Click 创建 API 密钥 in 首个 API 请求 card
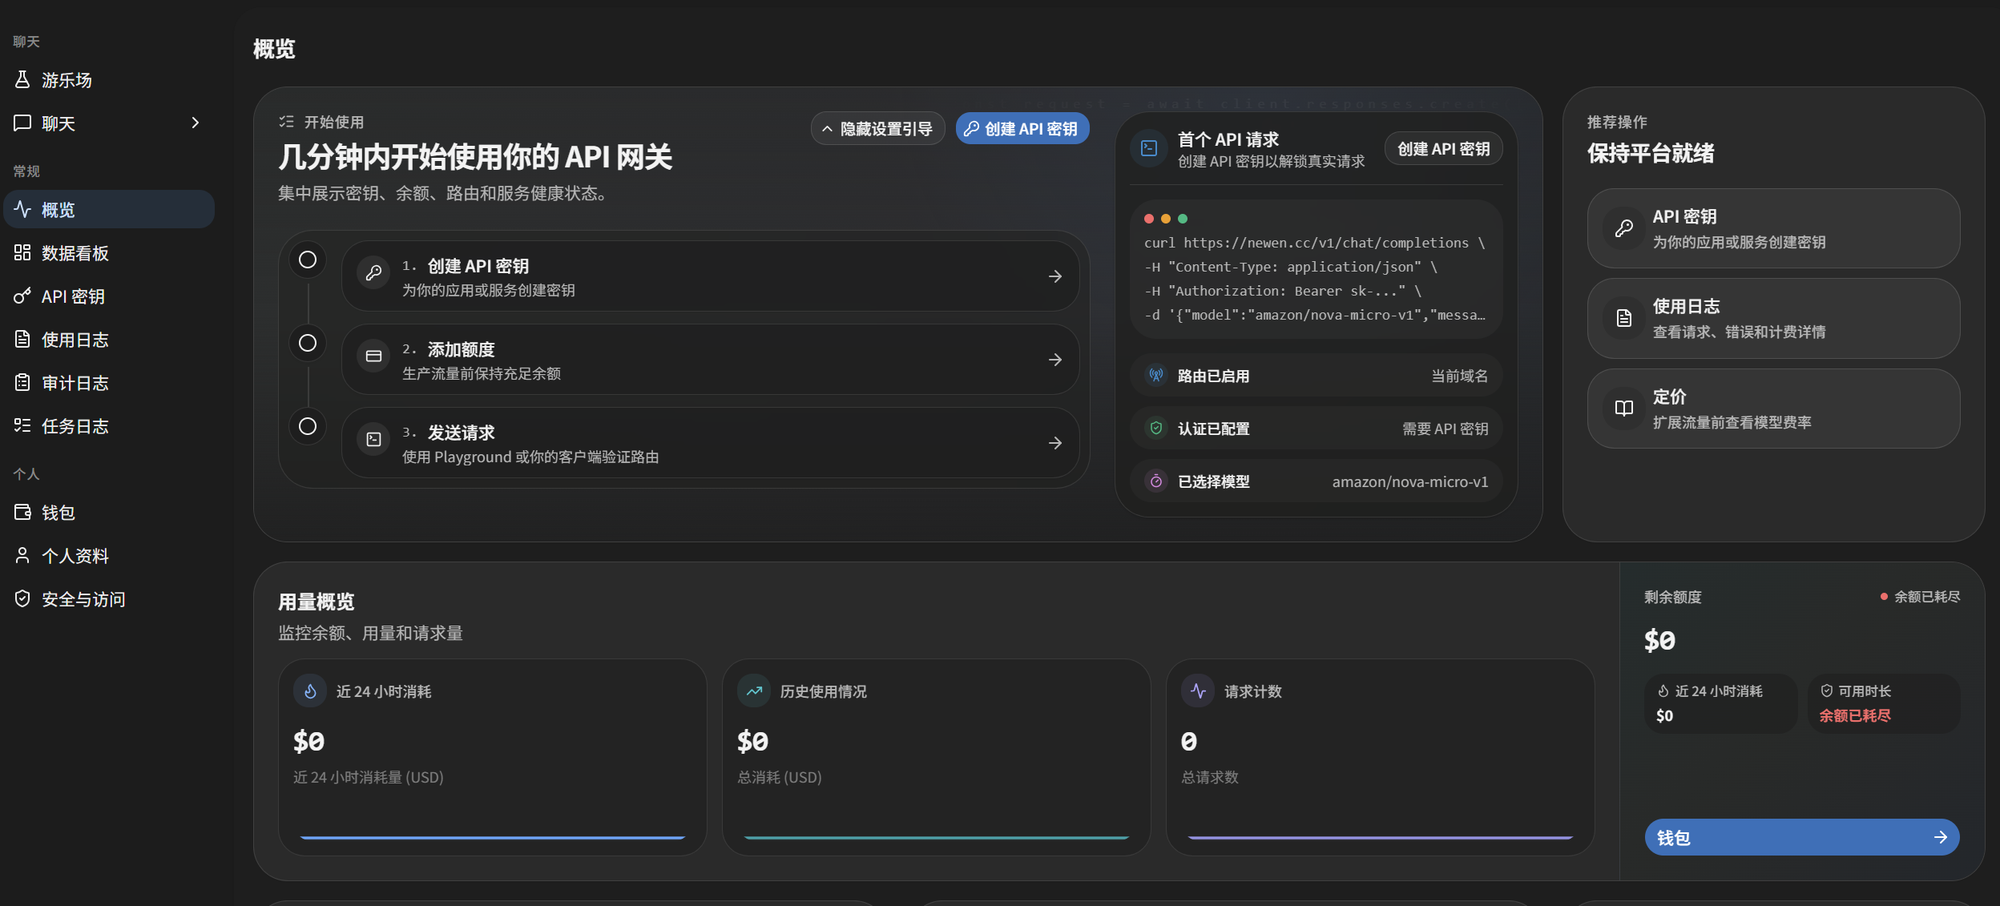Viewport: 2000px width, 906px height. (x=1443, y=149)
